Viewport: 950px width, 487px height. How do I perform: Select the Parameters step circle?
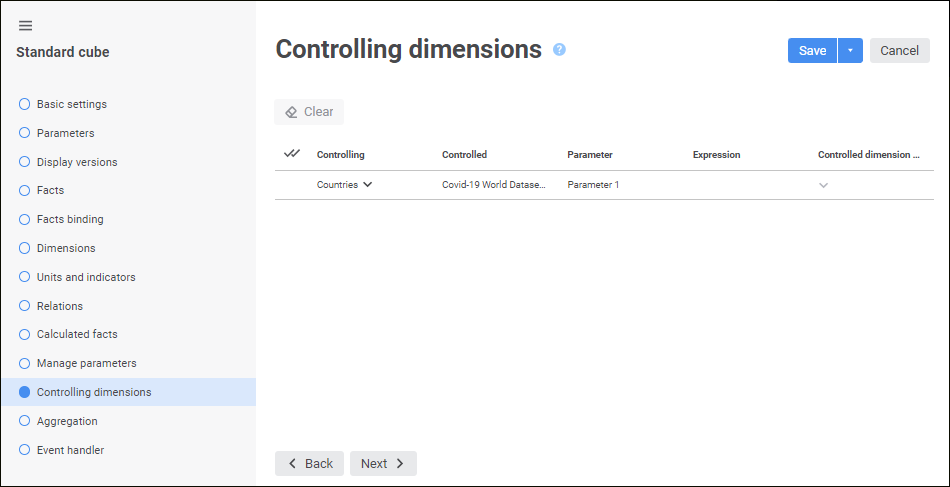coord(24,133)
